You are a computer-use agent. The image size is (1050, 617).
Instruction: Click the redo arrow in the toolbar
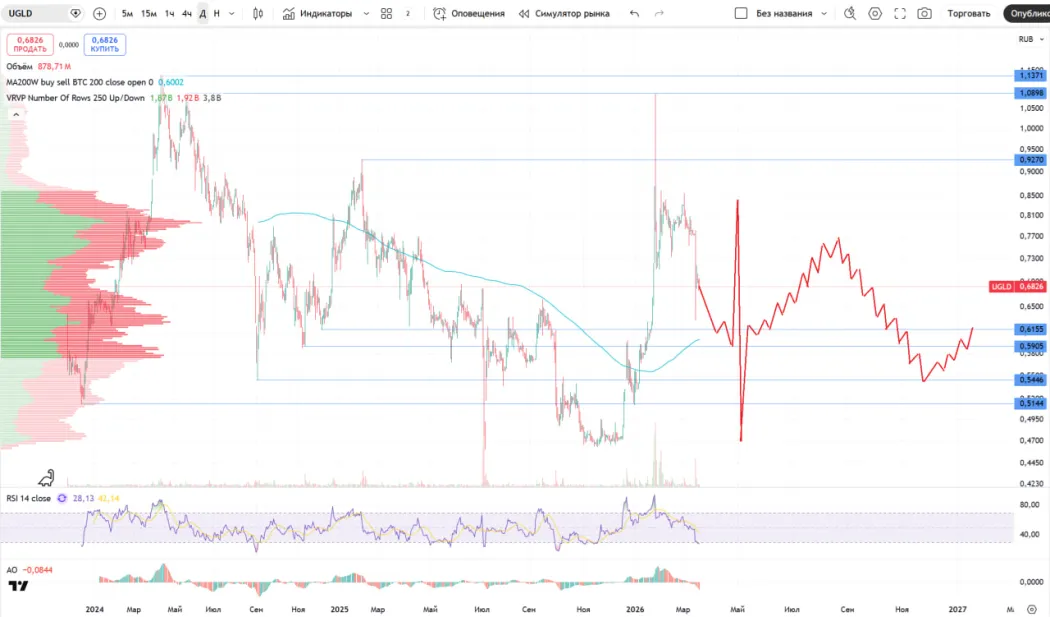click(x=658, y=14)
